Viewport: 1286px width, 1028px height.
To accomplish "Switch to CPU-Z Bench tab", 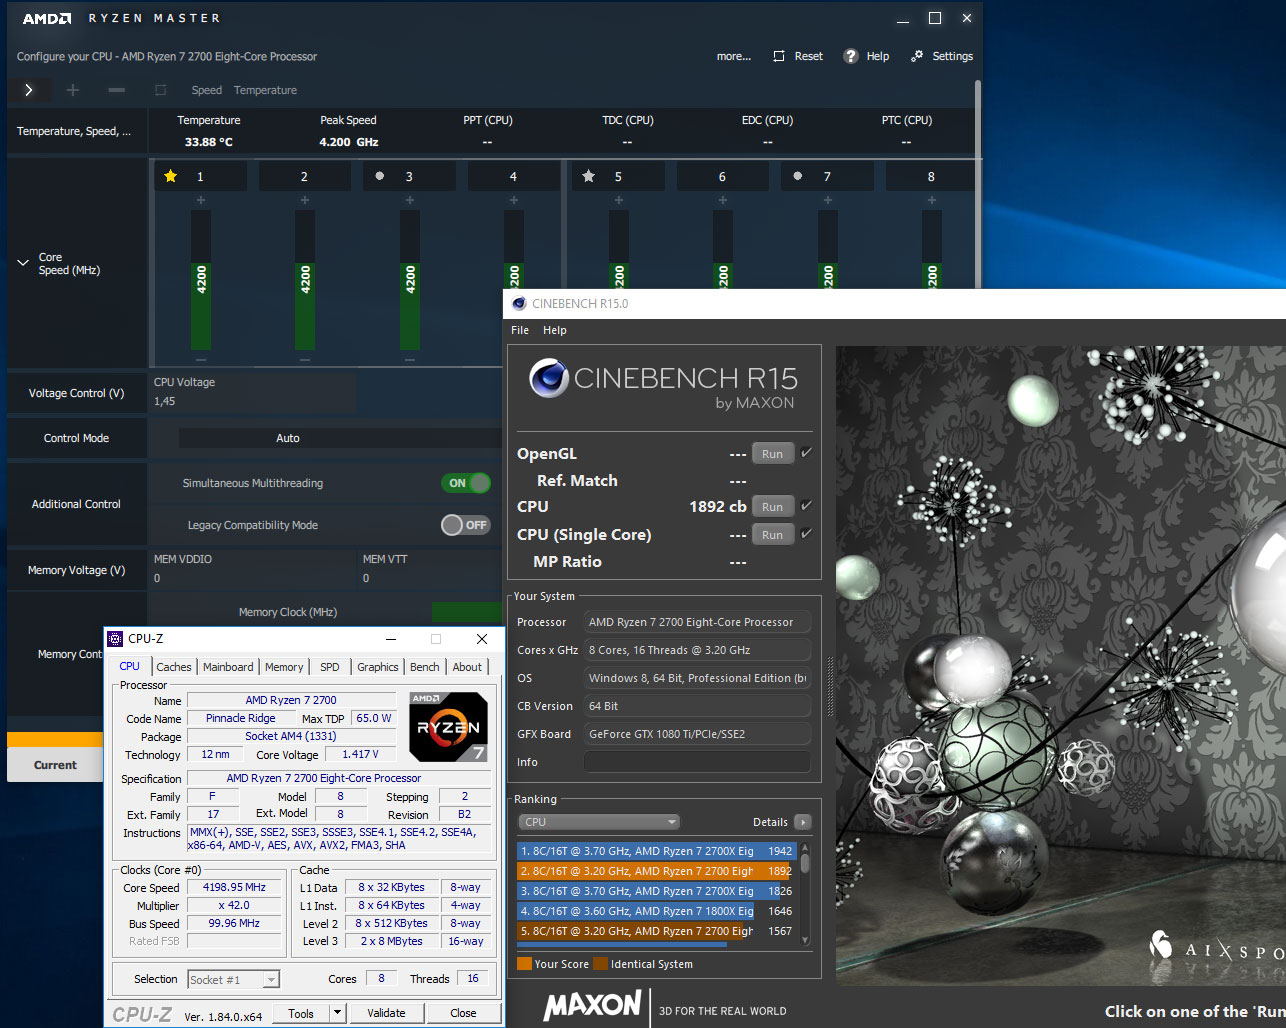I will tap(425, 667).
